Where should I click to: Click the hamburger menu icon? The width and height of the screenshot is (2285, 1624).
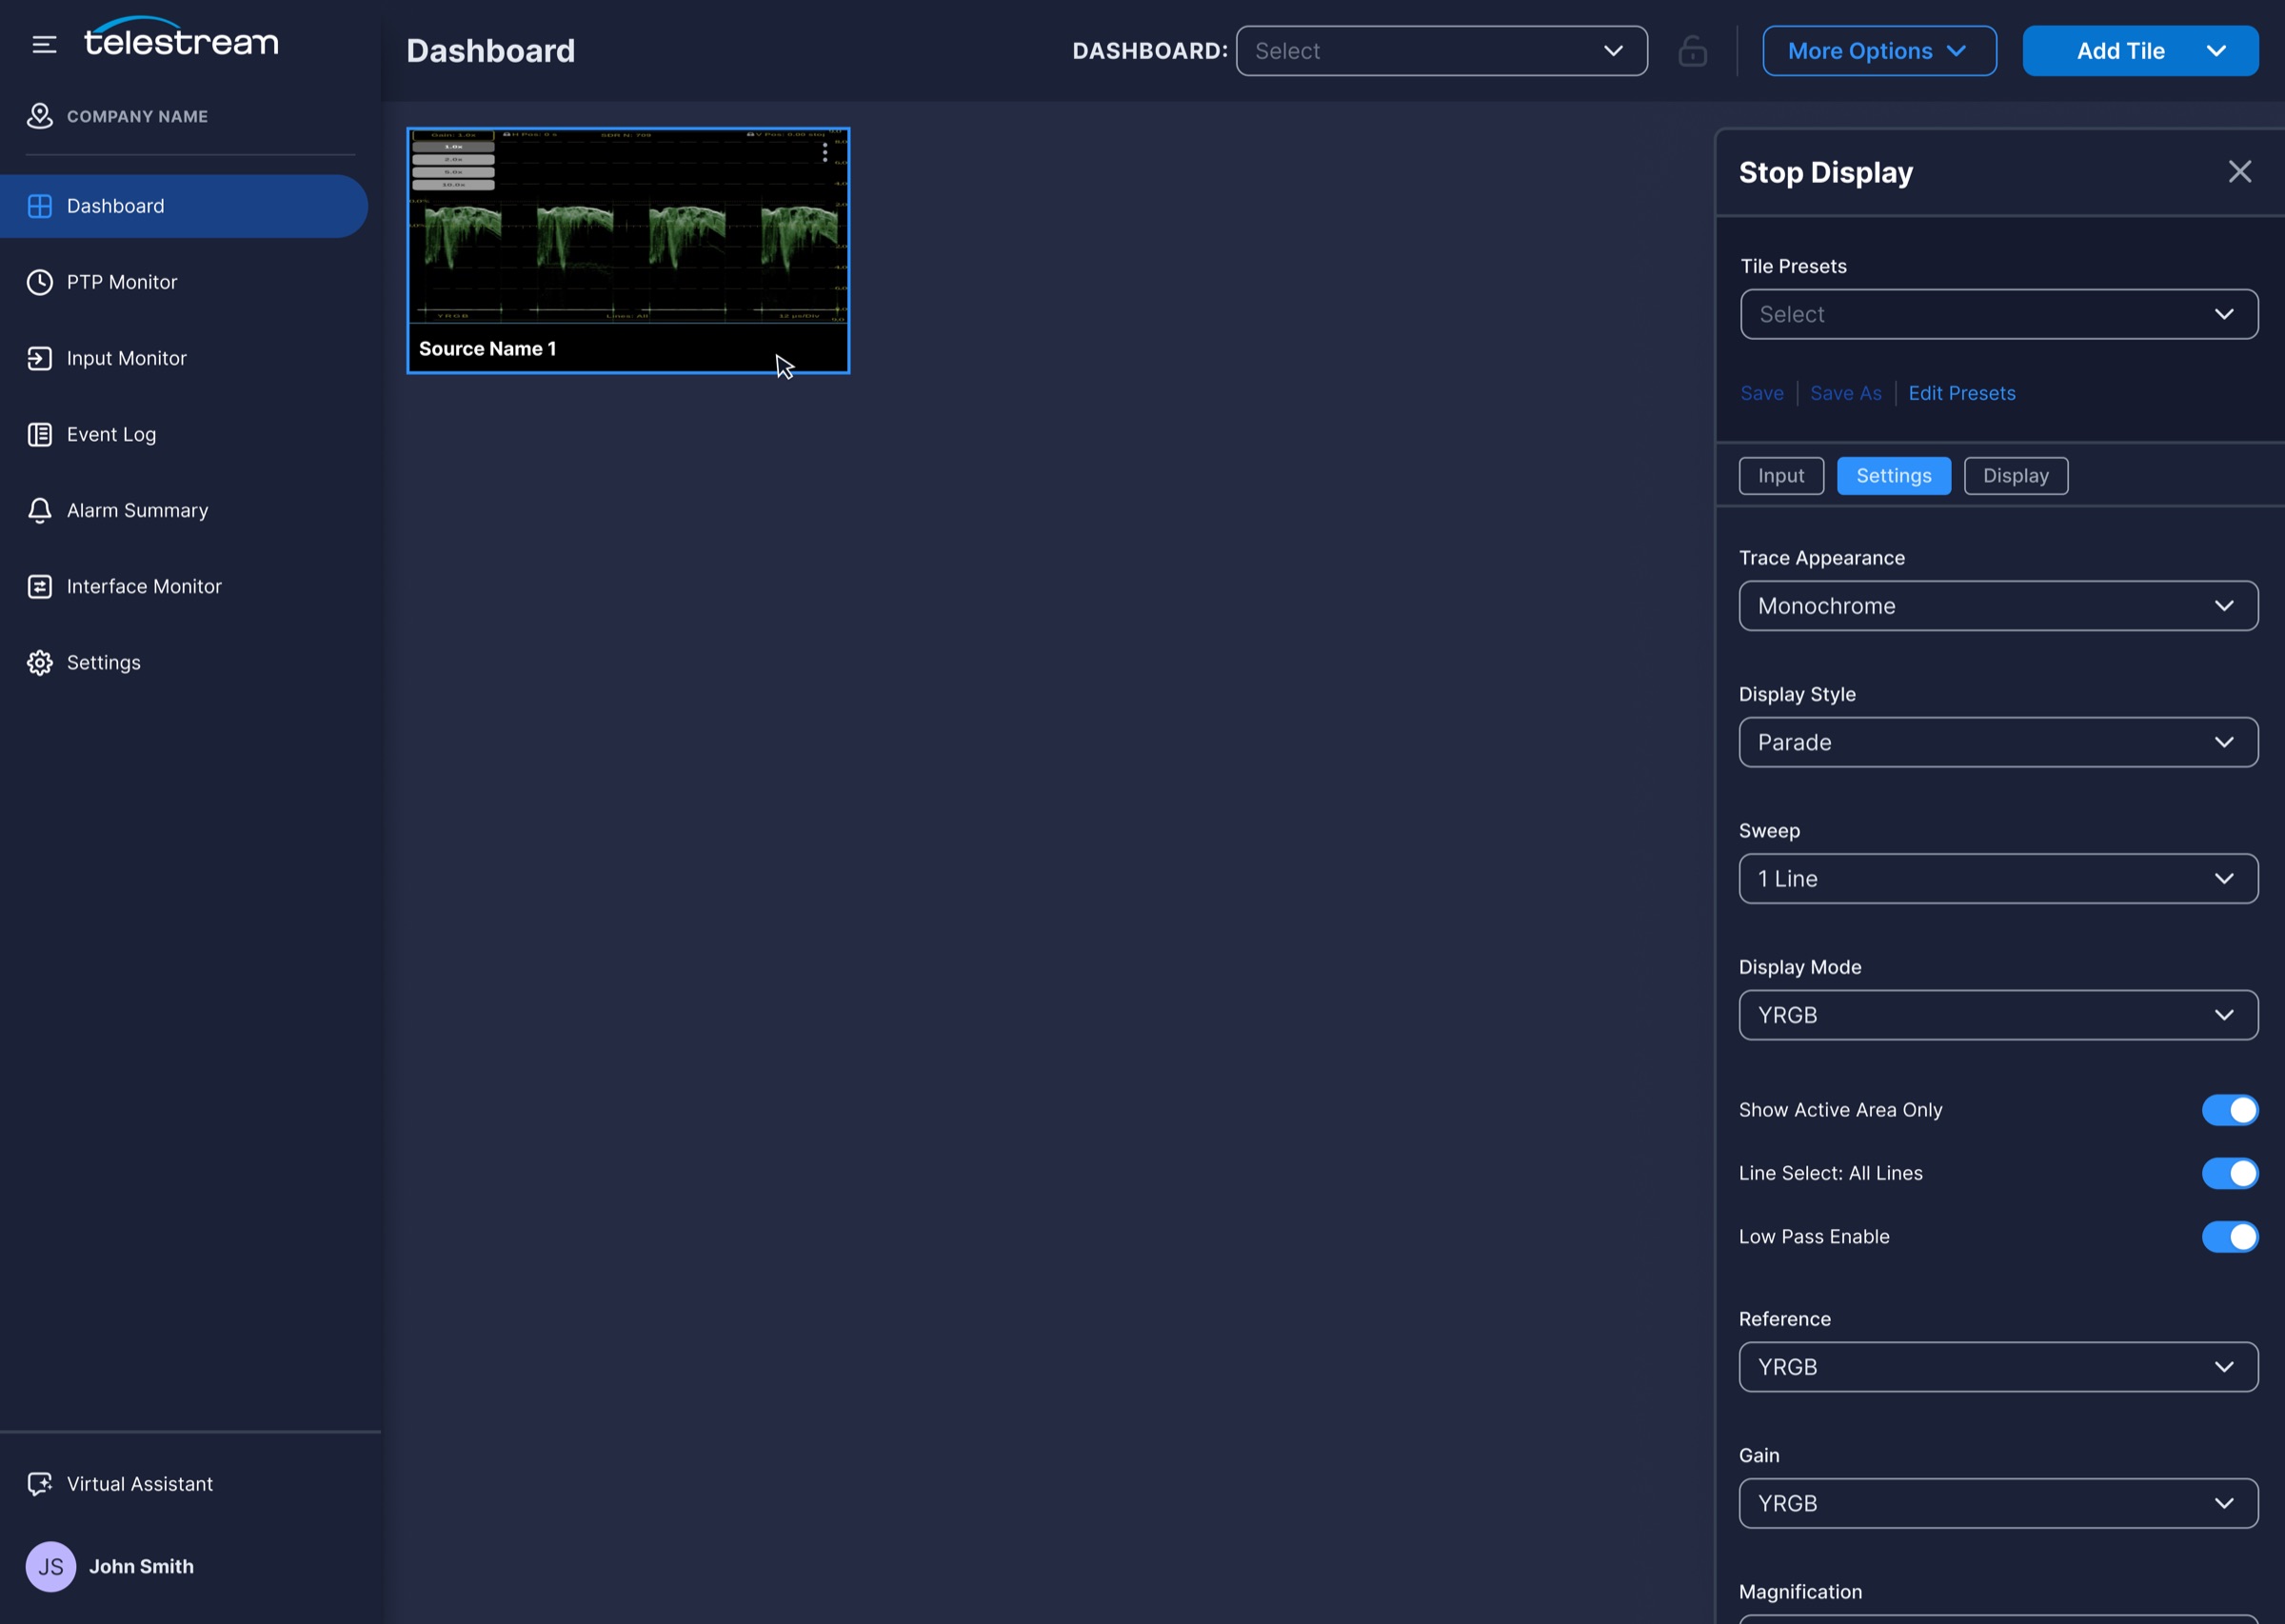(44, 45)
